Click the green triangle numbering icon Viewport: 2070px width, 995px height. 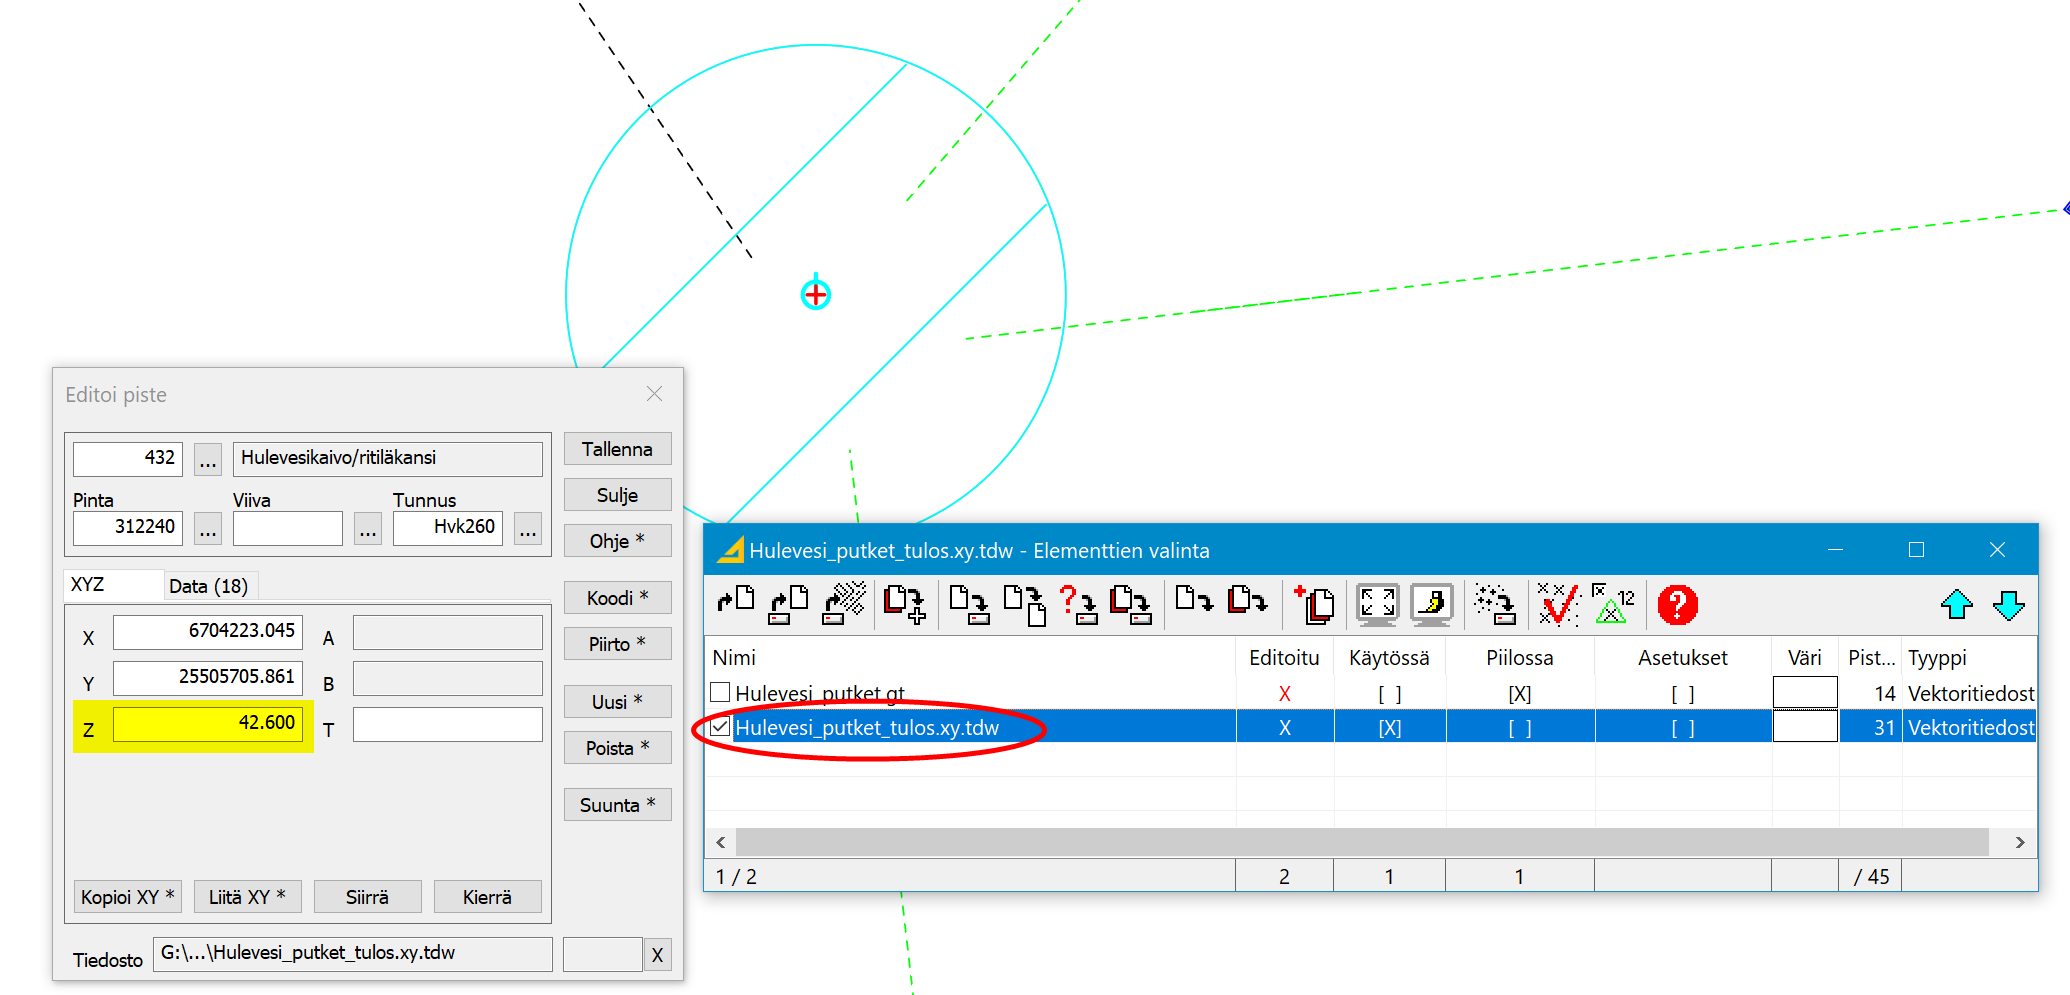coord(1612,605)
